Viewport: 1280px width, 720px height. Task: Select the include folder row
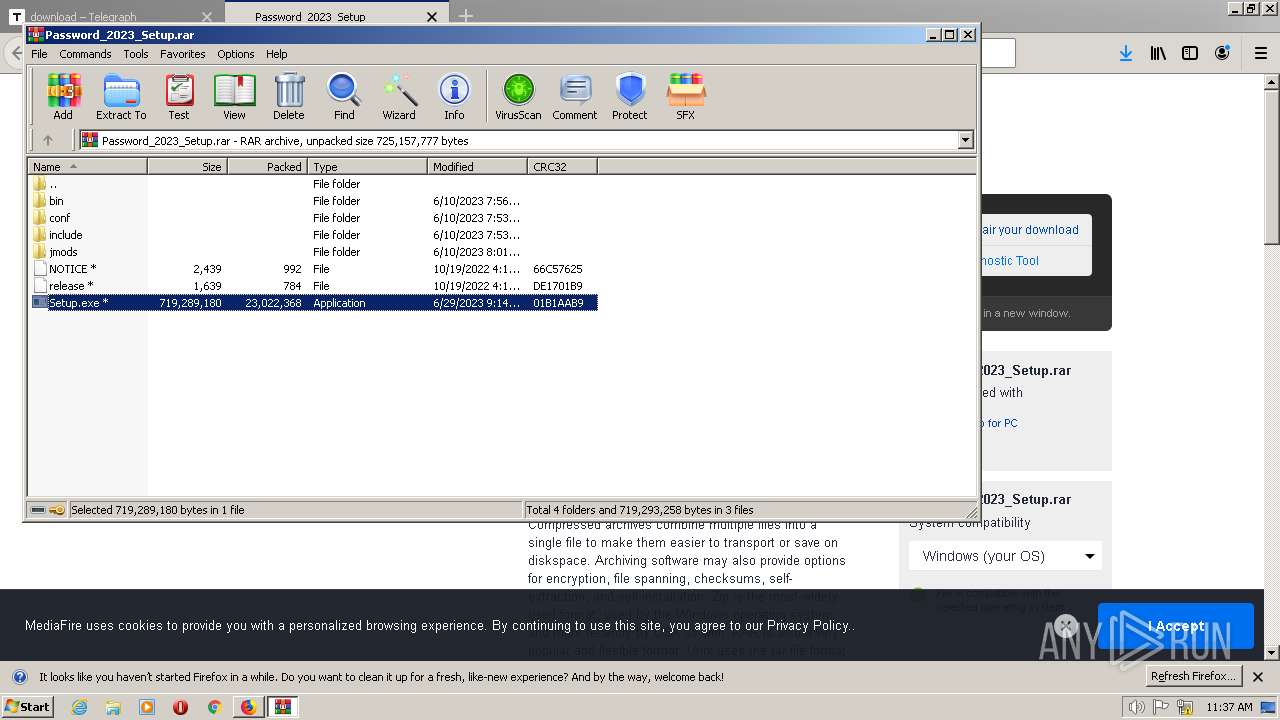click(x=312, y=235)
